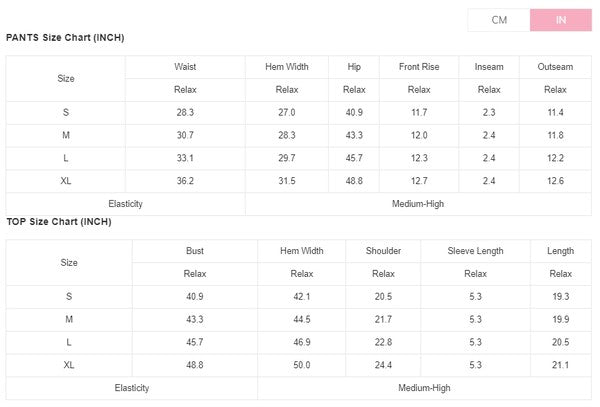Select the IN unit toggle

click(x=560, y=20)
